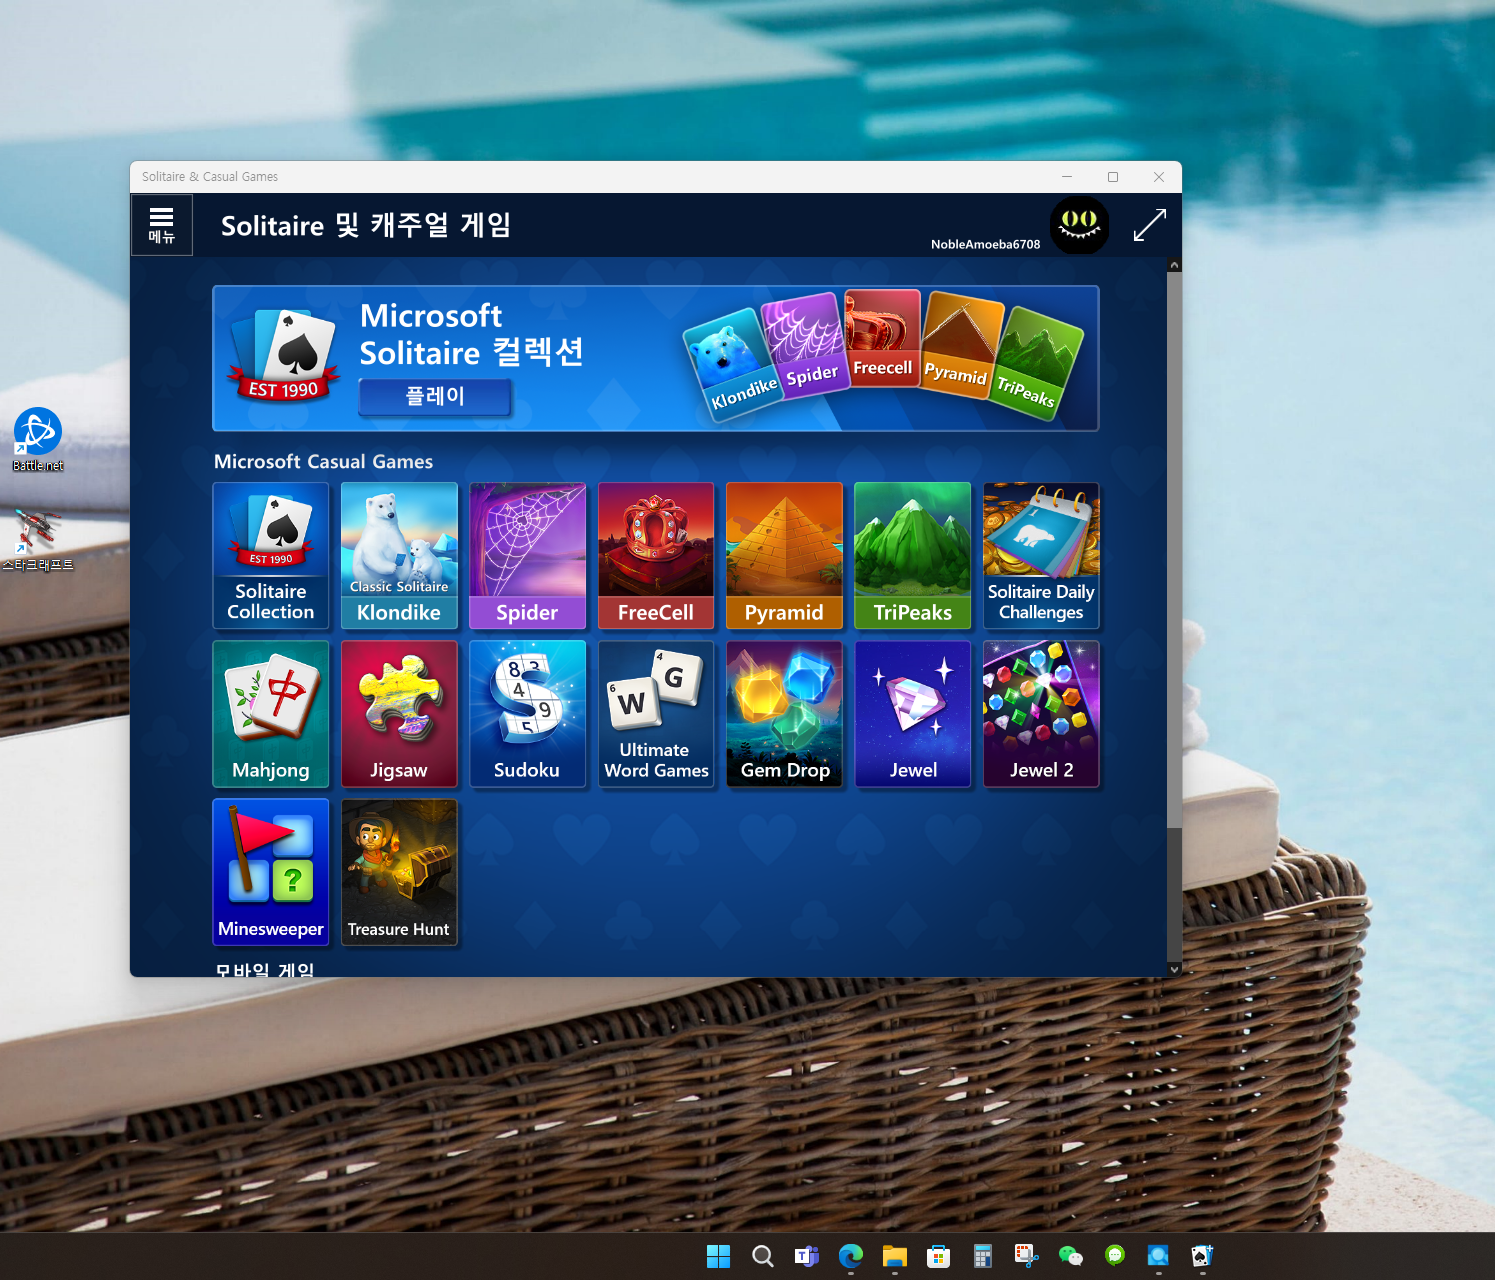The image size is (1495, 1280).
Task: Open the Minesweeper game tile
Action: pyautogui.click(x=271, y=872)
